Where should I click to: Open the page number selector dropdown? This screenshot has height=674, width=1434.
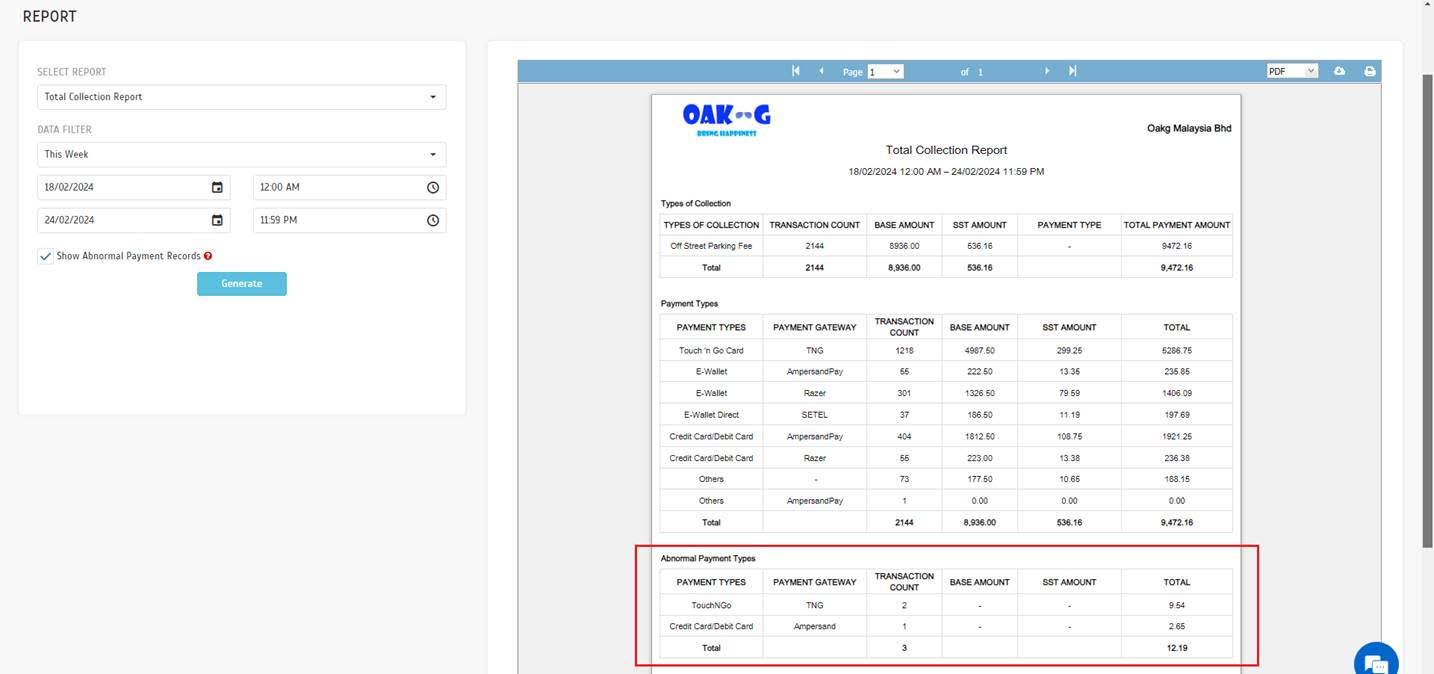tap(885, 71)
